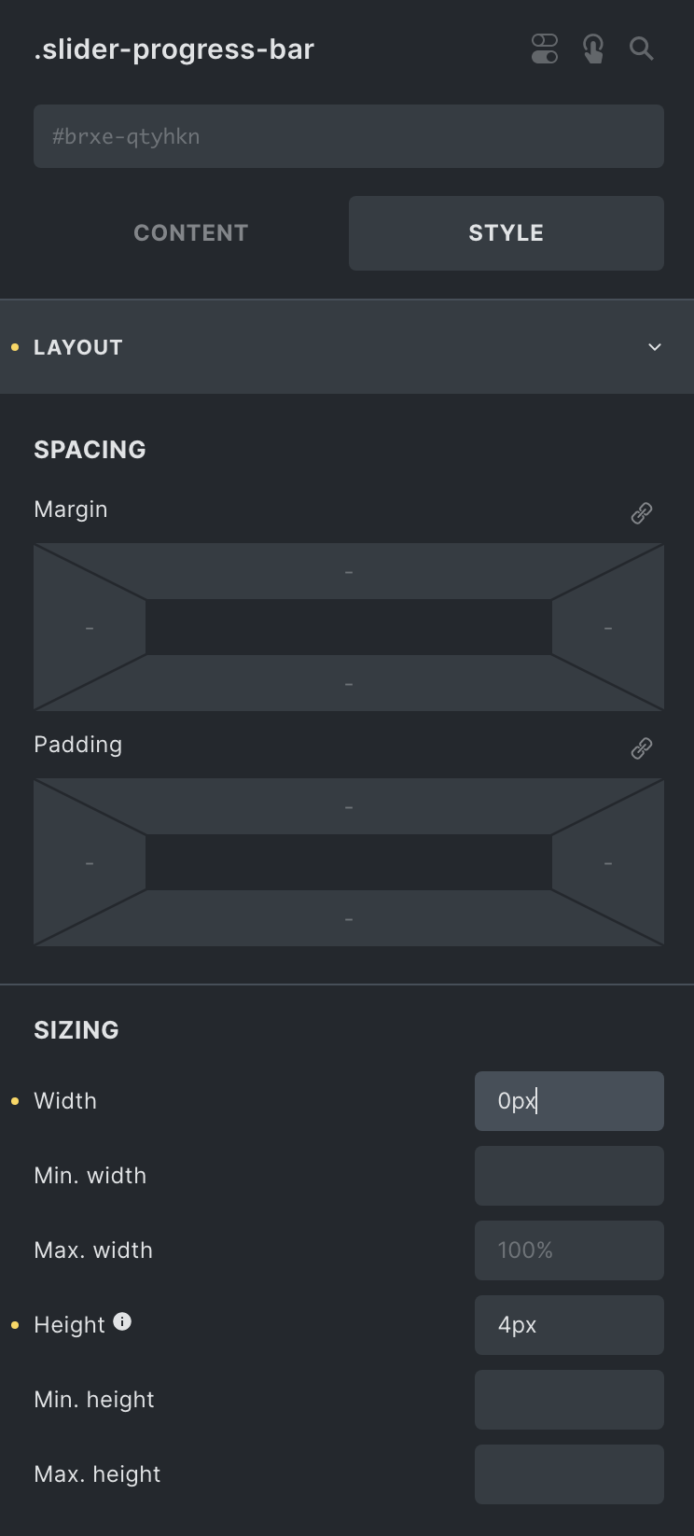
Task: Click the yellow indicator beside Height
Action: point(14,1324)
